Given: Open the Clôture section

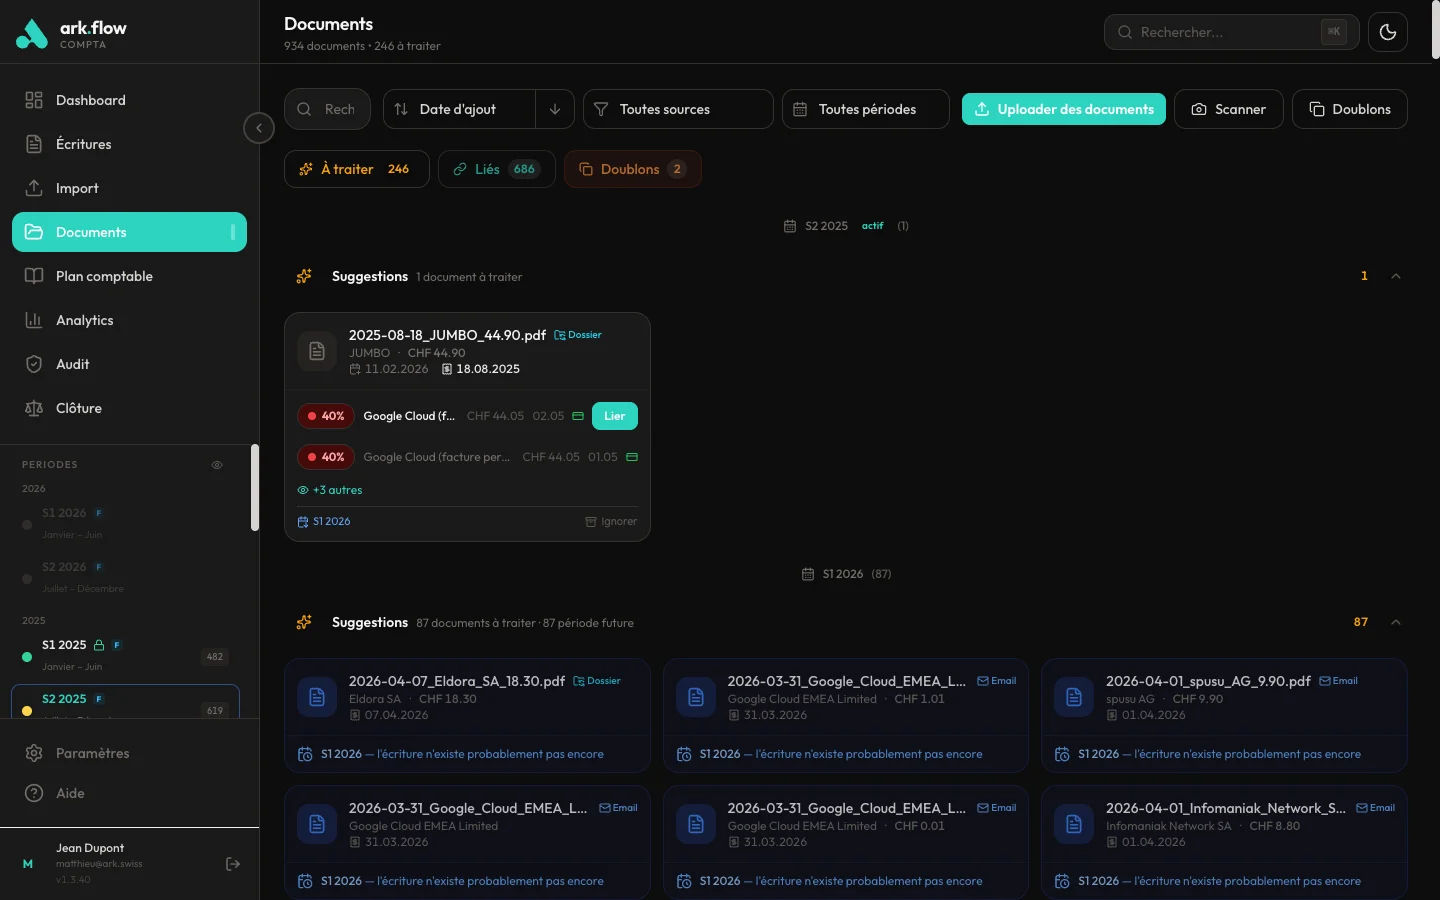Looking at the screenshot, I should (x=78, y=408).
